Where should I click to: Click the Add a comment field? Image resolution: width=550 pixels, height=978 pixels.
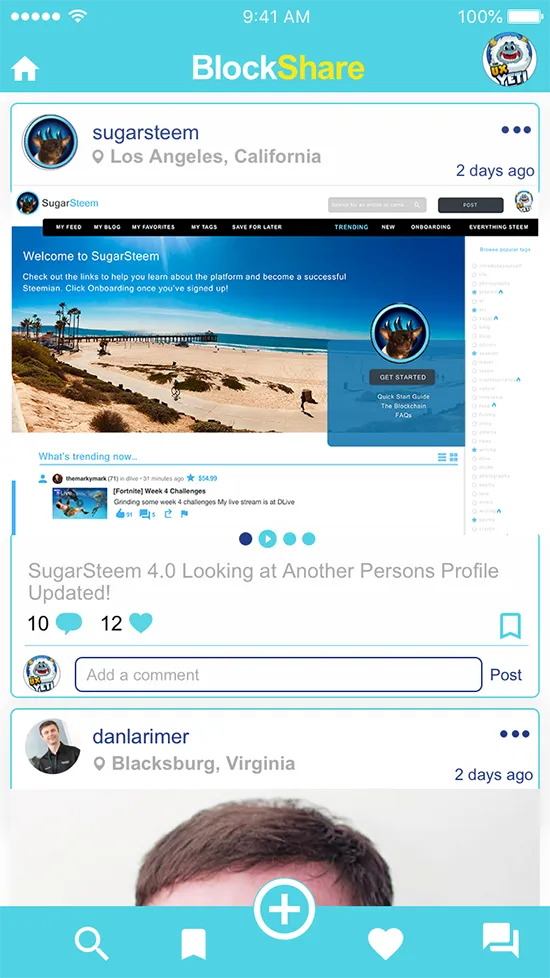click(278, 674)
